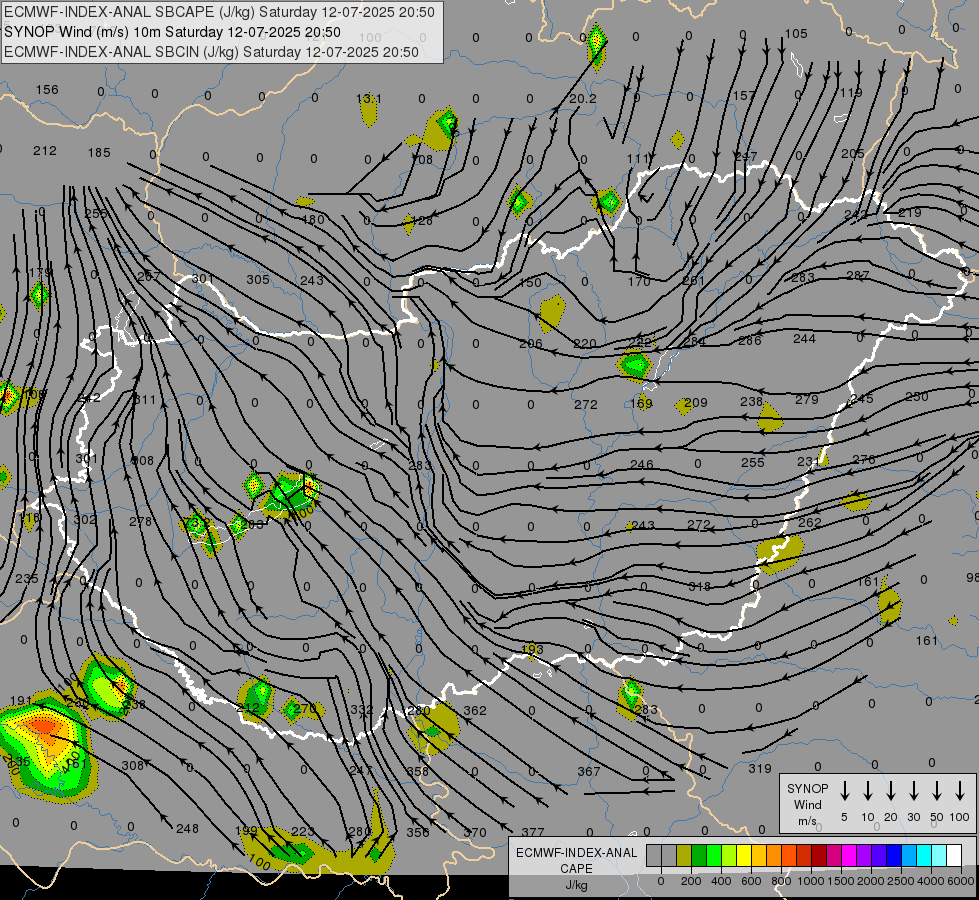The image size is (979, 900).
Task: Click the 6000 tick label on CAPE scale
Action: coord(961,881)
